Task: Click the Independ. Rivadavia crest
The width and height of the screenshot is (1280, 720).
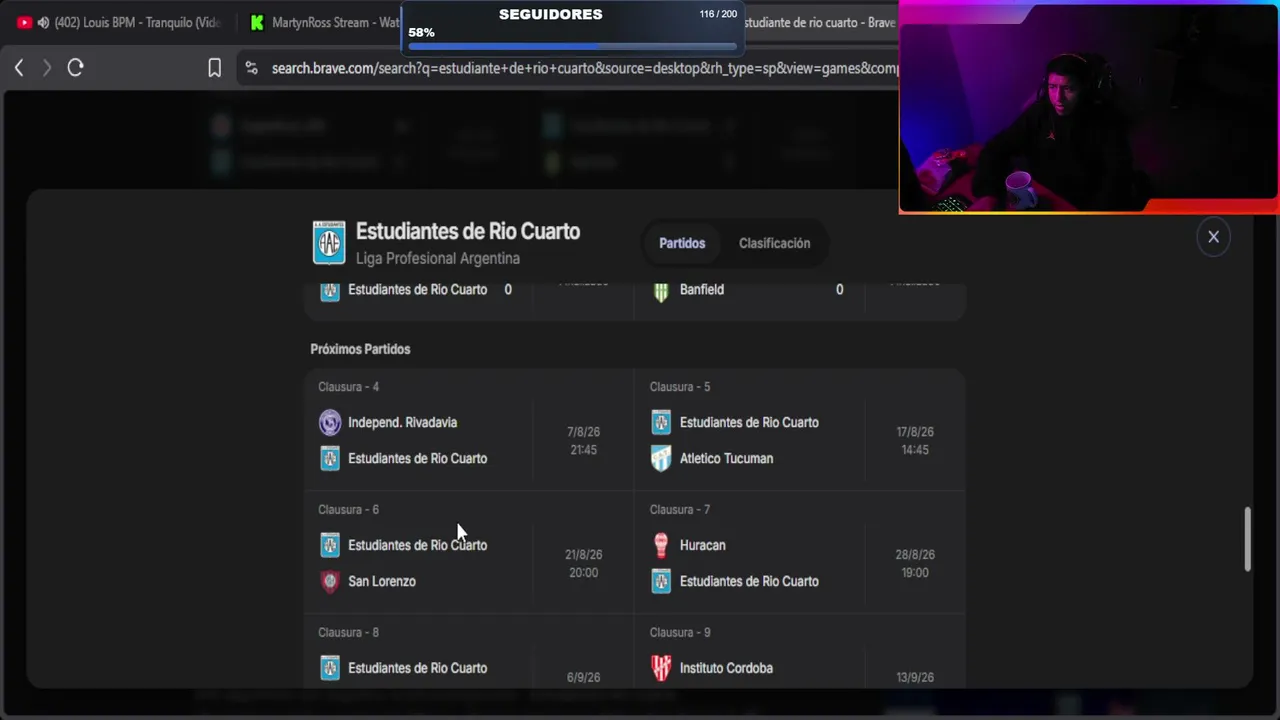Action: click(x=330, y=422)
